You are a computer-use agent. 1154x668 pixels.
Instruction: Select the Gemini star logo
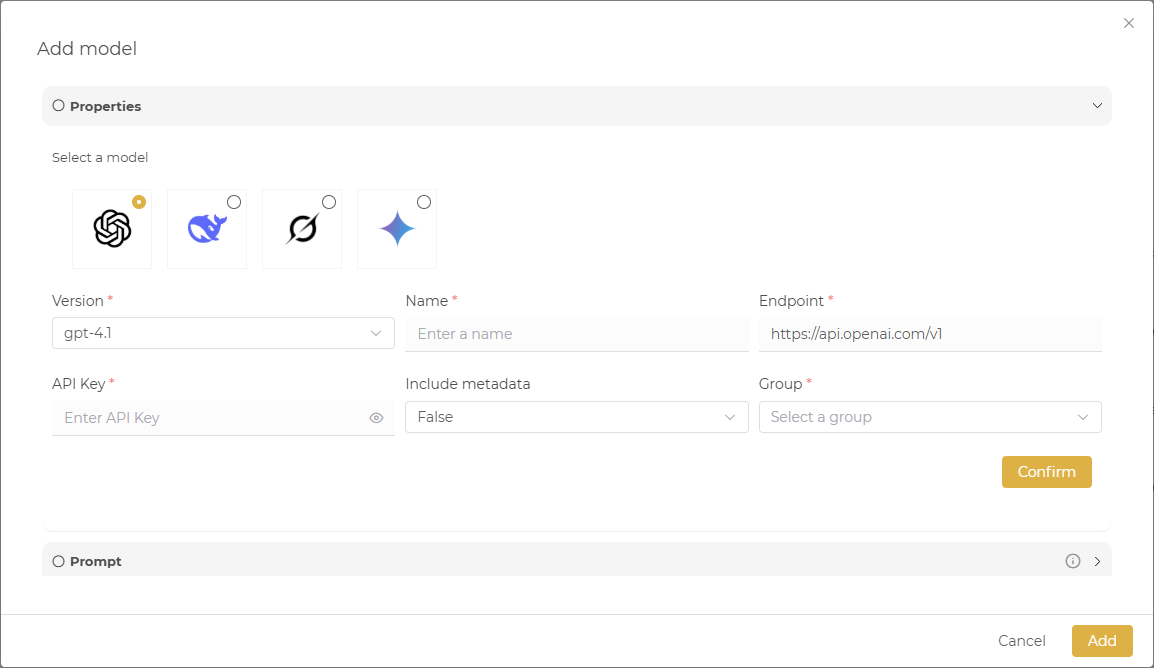pyautogui.click(x=397, y=229)
